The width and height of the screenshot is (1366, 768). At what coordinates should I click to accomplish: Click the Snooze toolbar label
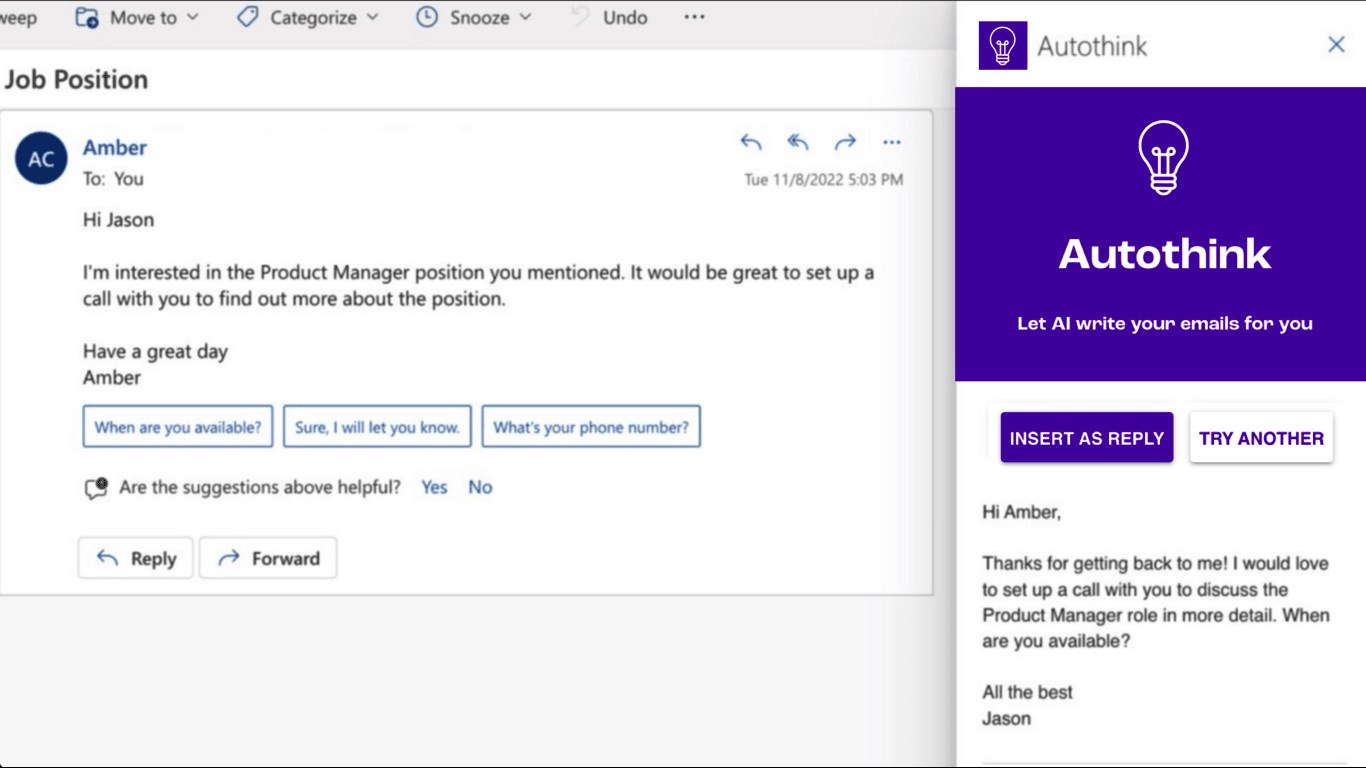pyautogui.click(x=480, y=17)
